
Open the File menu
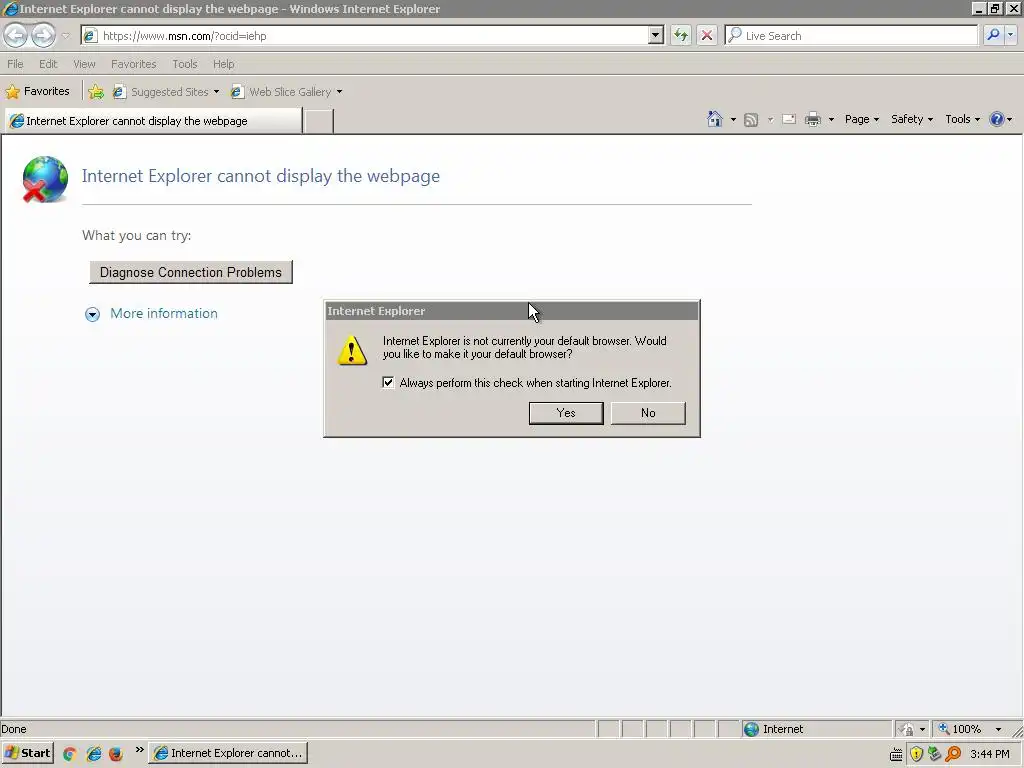(x=15, y=64)
